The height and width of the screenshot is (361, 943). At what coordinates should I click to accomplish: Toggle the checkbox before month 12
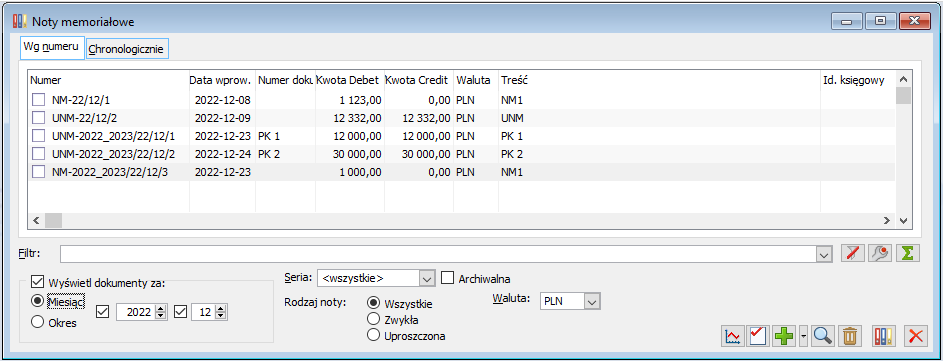(180, 312)
